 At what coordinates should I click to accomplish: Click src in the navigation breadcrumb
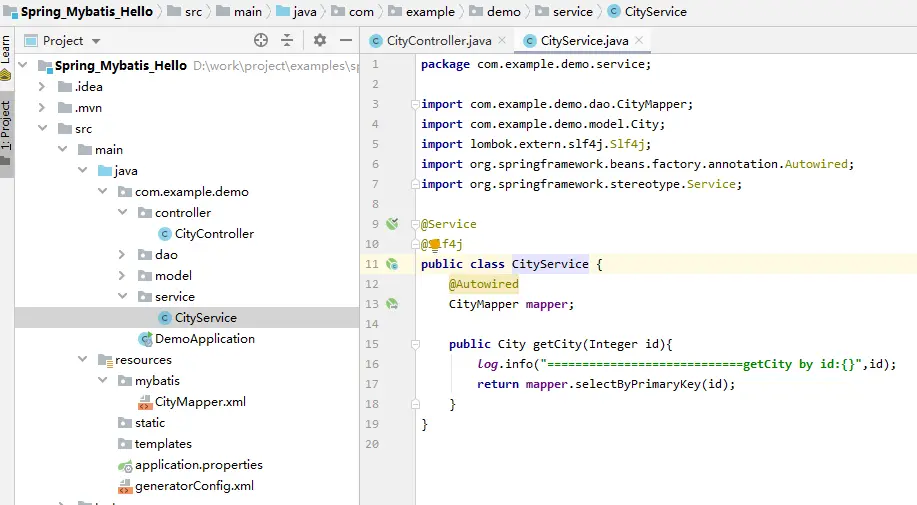185,12
